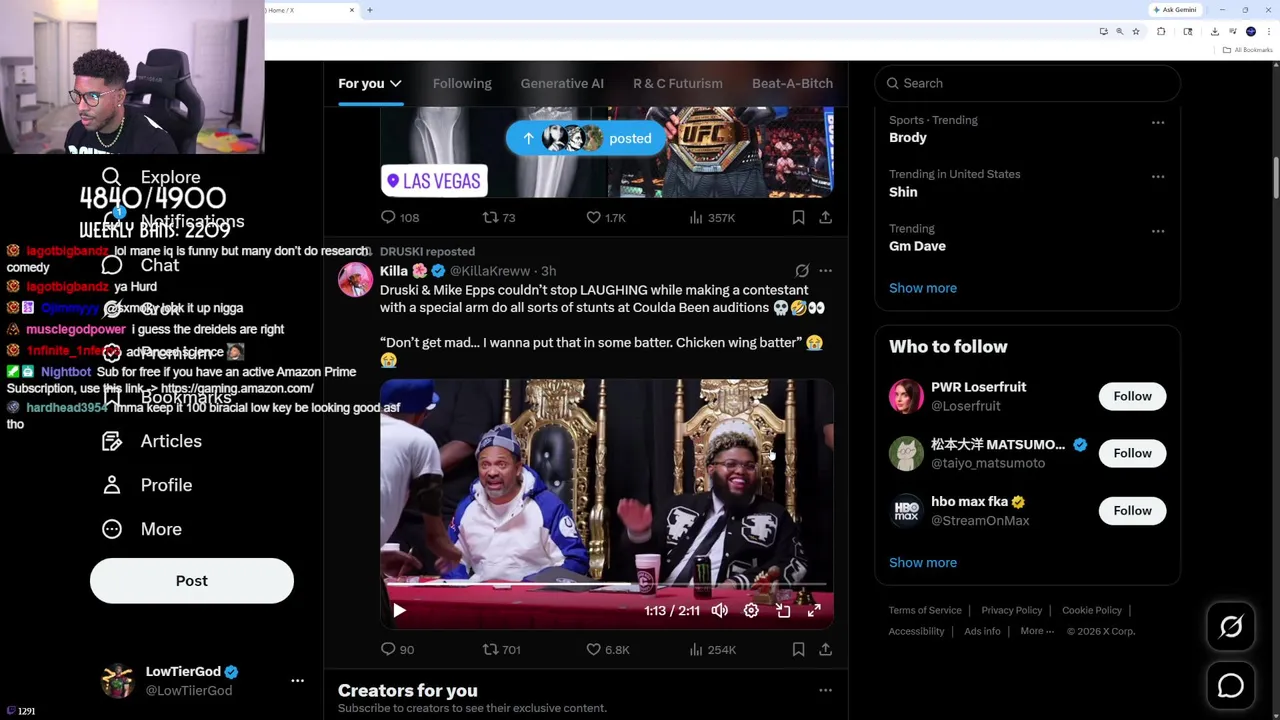Expand the video to fullscreen

(814, 610)
